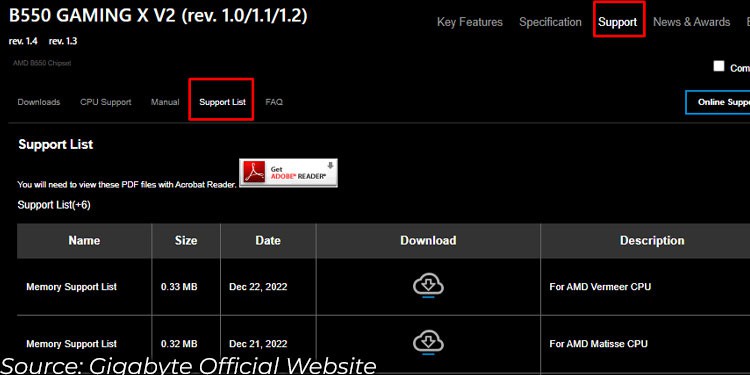Open the Manual sub-tab
This screenshot has height=375, width=750.
[x=165, y=102]
